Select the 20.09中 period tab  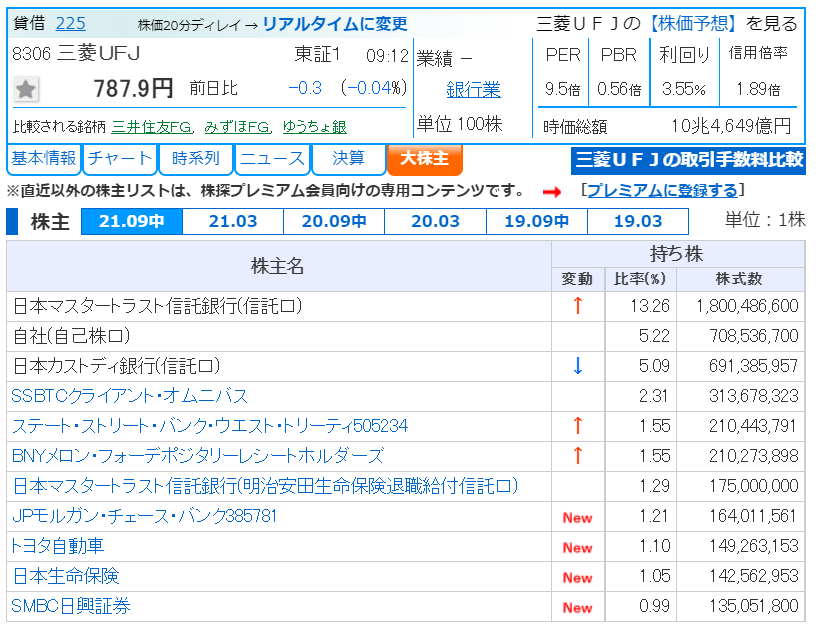coord(334,222)
